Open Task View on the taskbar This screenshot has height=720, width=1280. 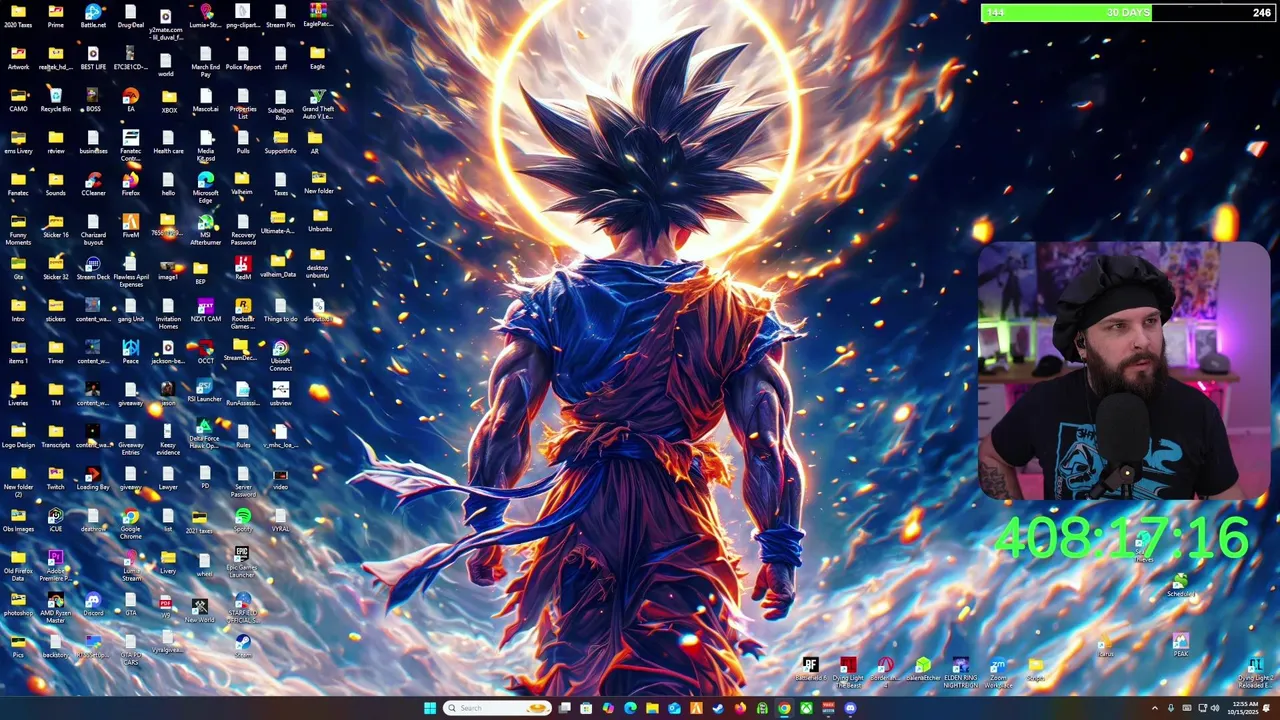pyautogui.click(x=564, y=708)
